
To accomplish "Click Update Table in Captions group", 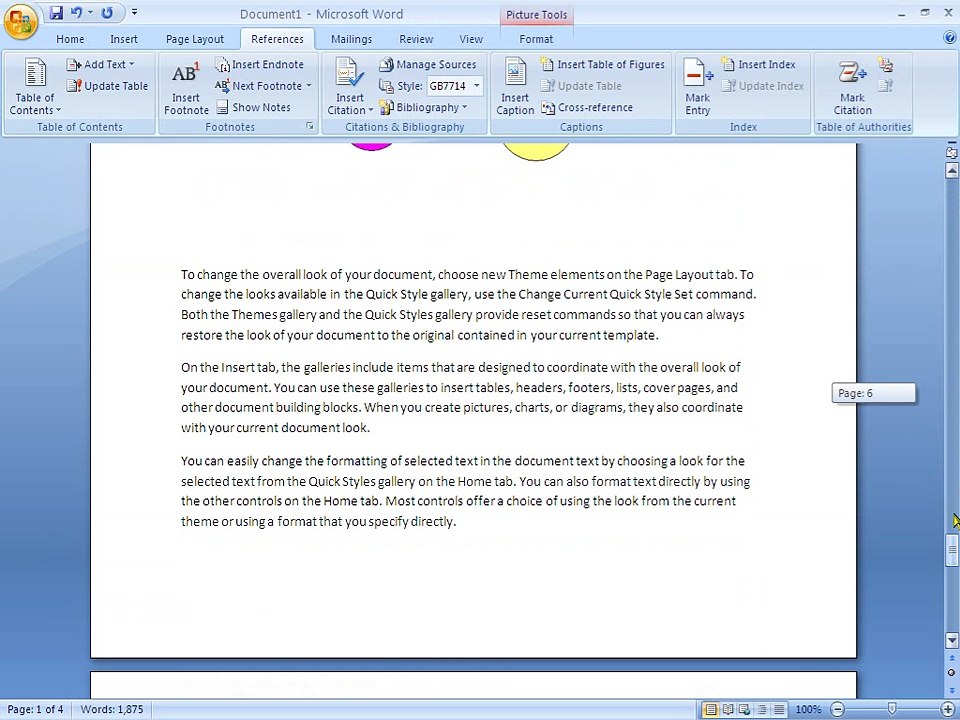I will (581, 86).
